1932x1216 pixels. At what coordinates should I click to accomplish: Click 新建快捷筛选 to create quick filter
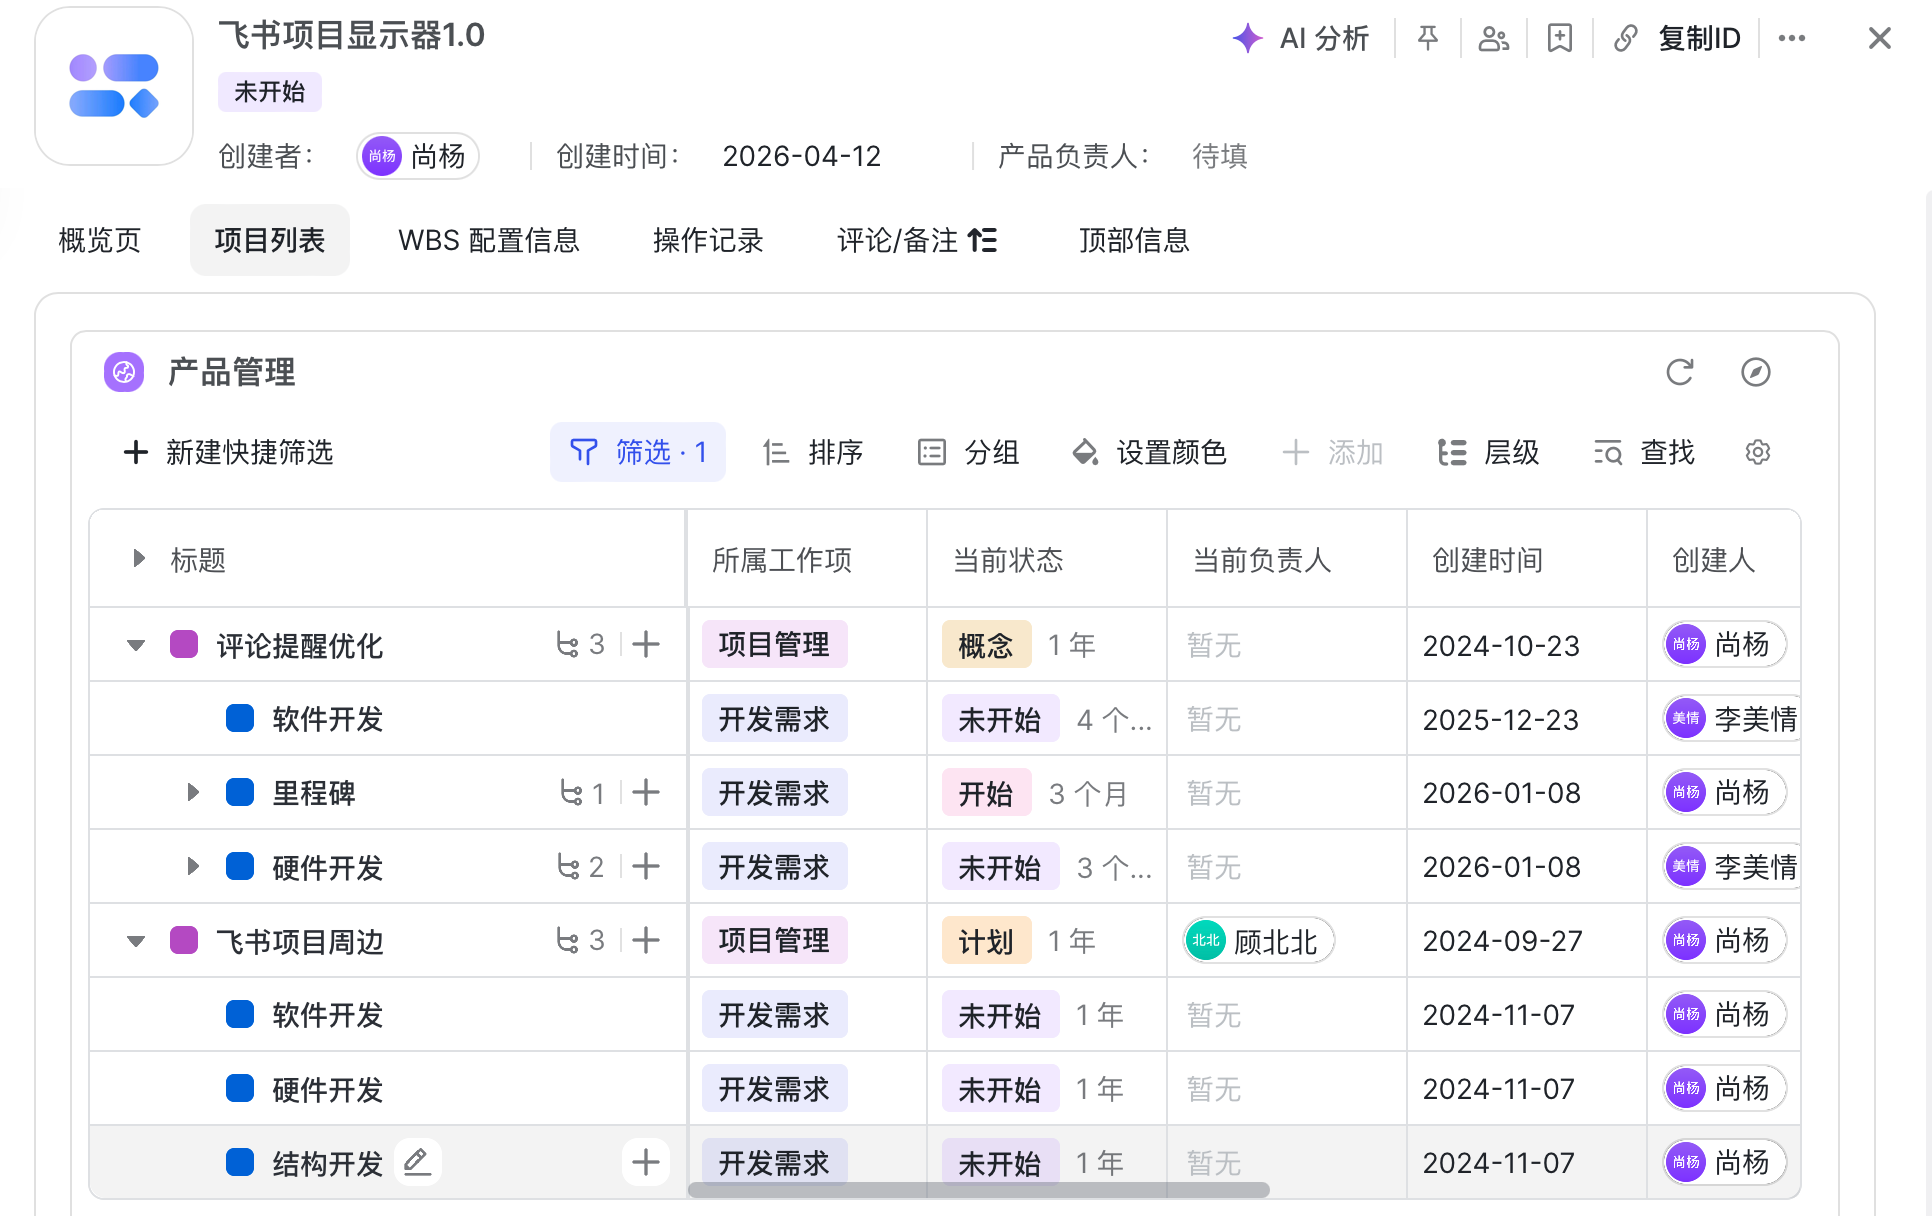(228, 452)
